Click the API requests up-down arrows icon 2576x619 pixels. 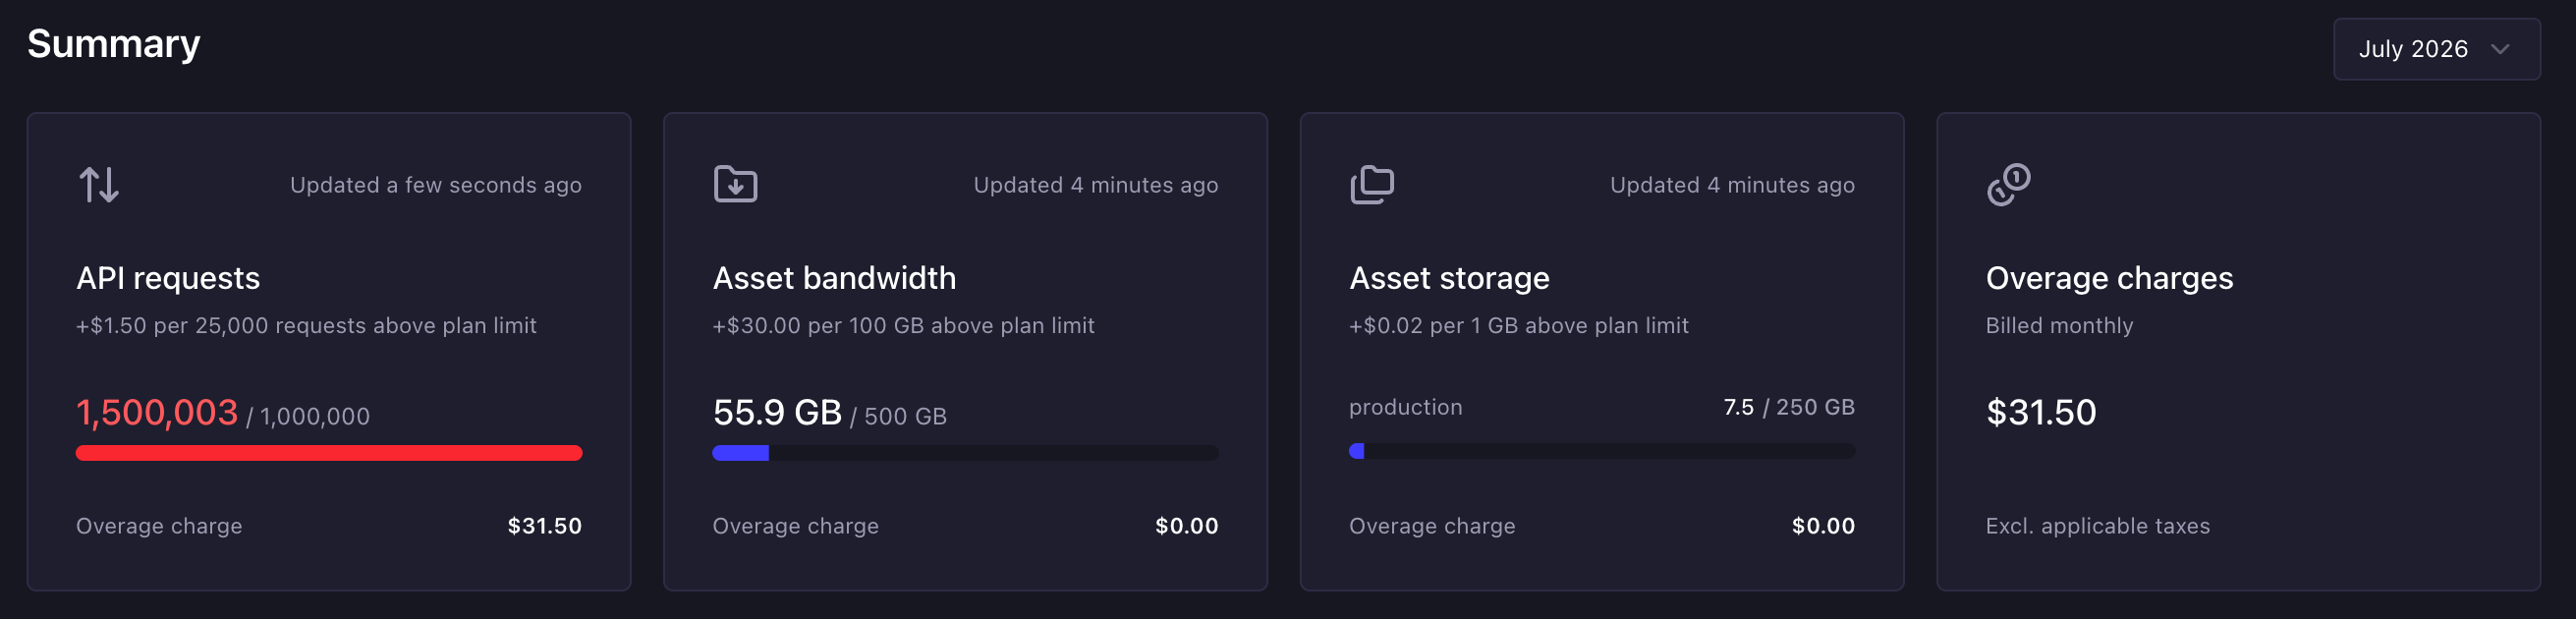99,185
